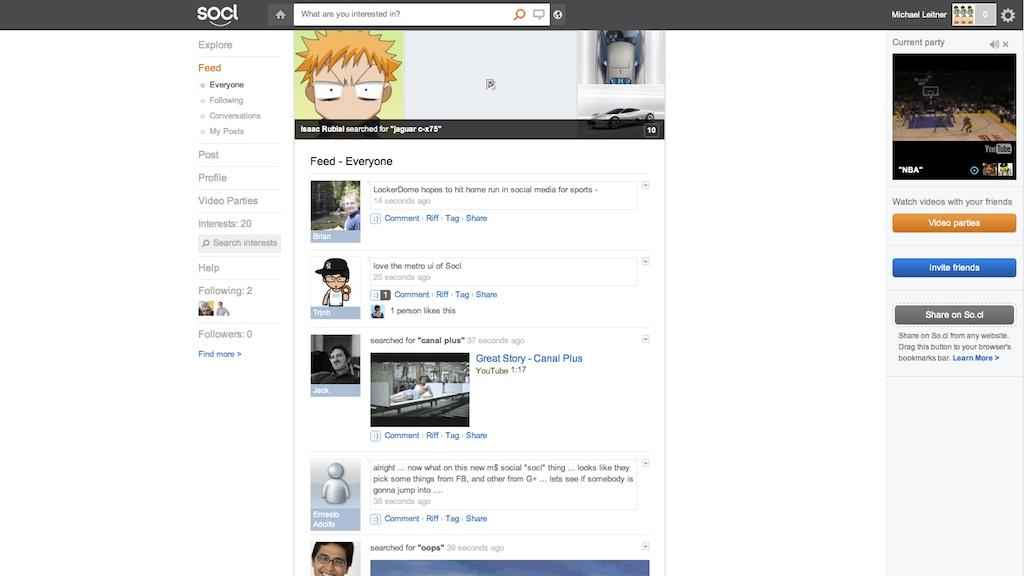Click Michael Leitner's avatar in the header
This screenshot has width=1024, height=576.
click(x=963, y=14)
